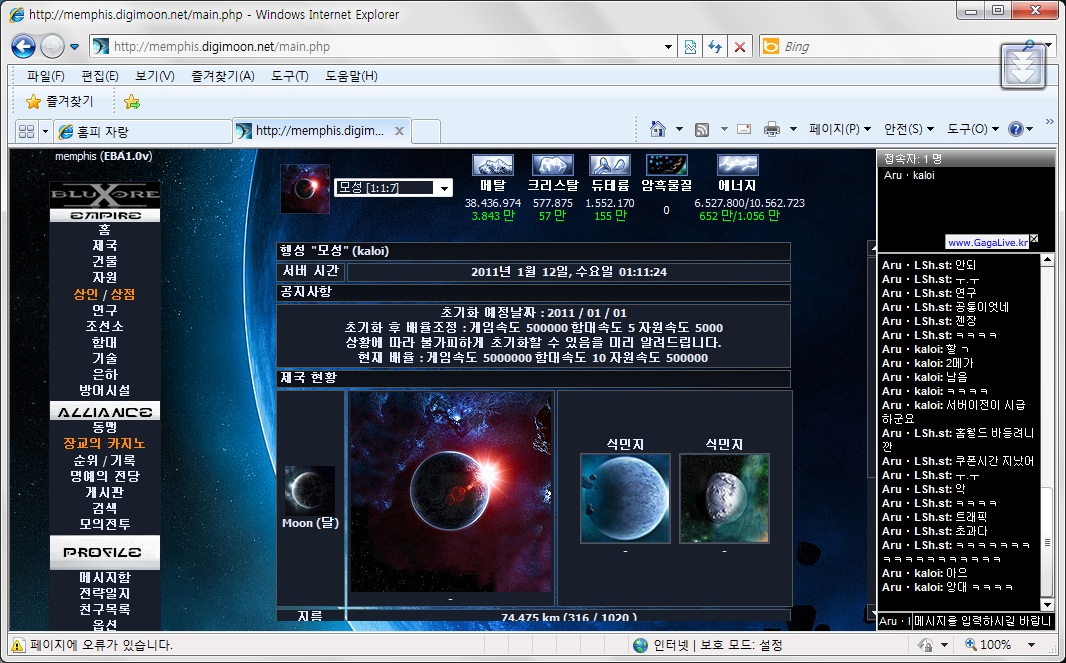Viewport: 1066px width, 663px height.
Task: Click the Dark Matter (암흑물질) resource icon
Action: (666, 166)
